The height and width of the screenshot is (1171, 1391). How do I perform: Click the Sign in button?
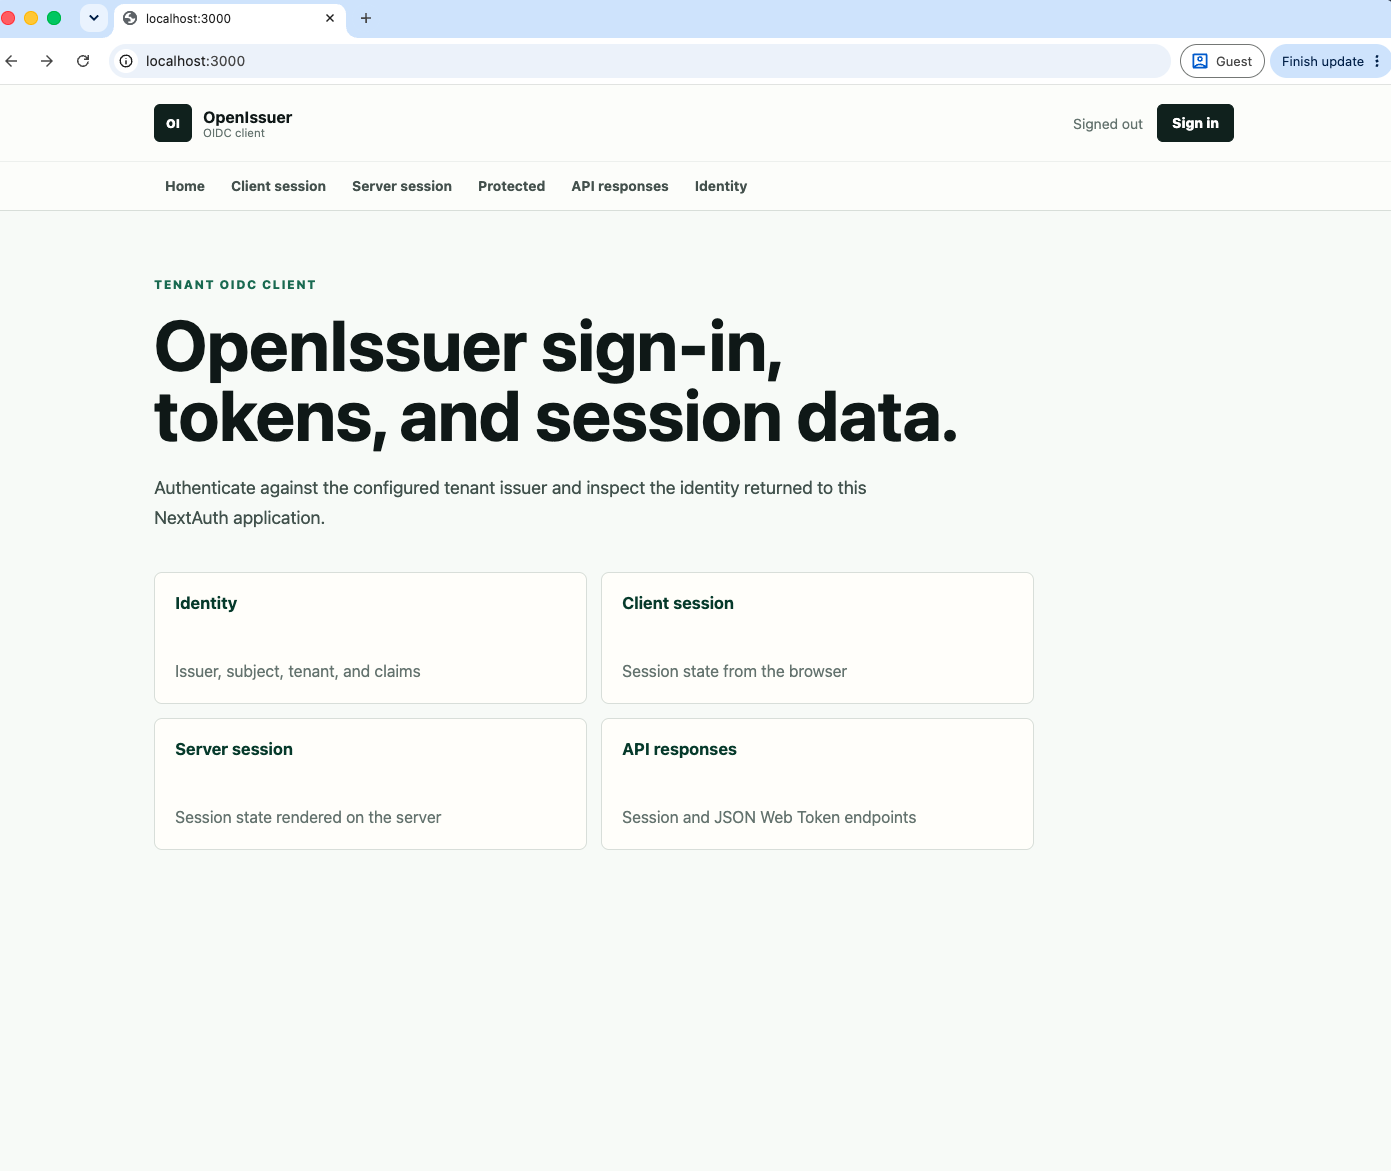[1195, 123]
